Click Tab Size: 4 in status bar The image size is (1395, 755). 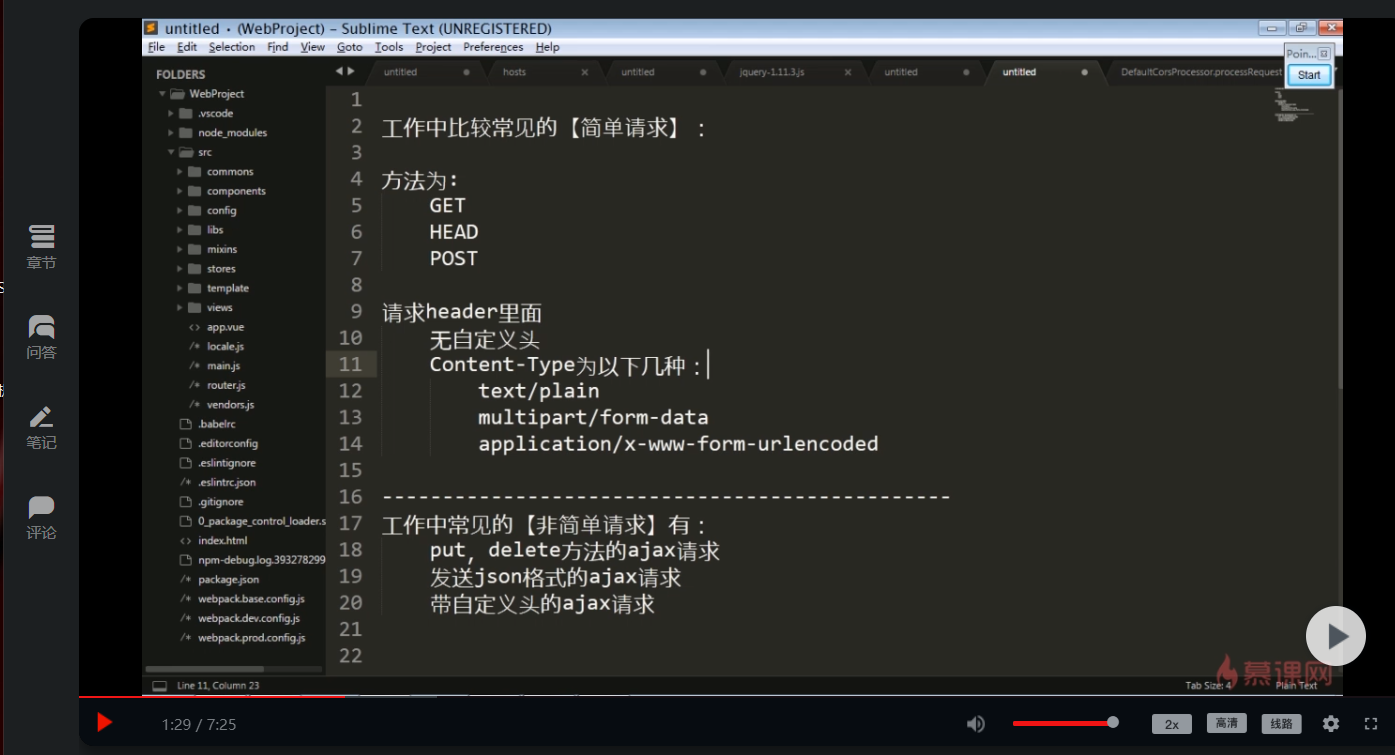pos(1209,686)
